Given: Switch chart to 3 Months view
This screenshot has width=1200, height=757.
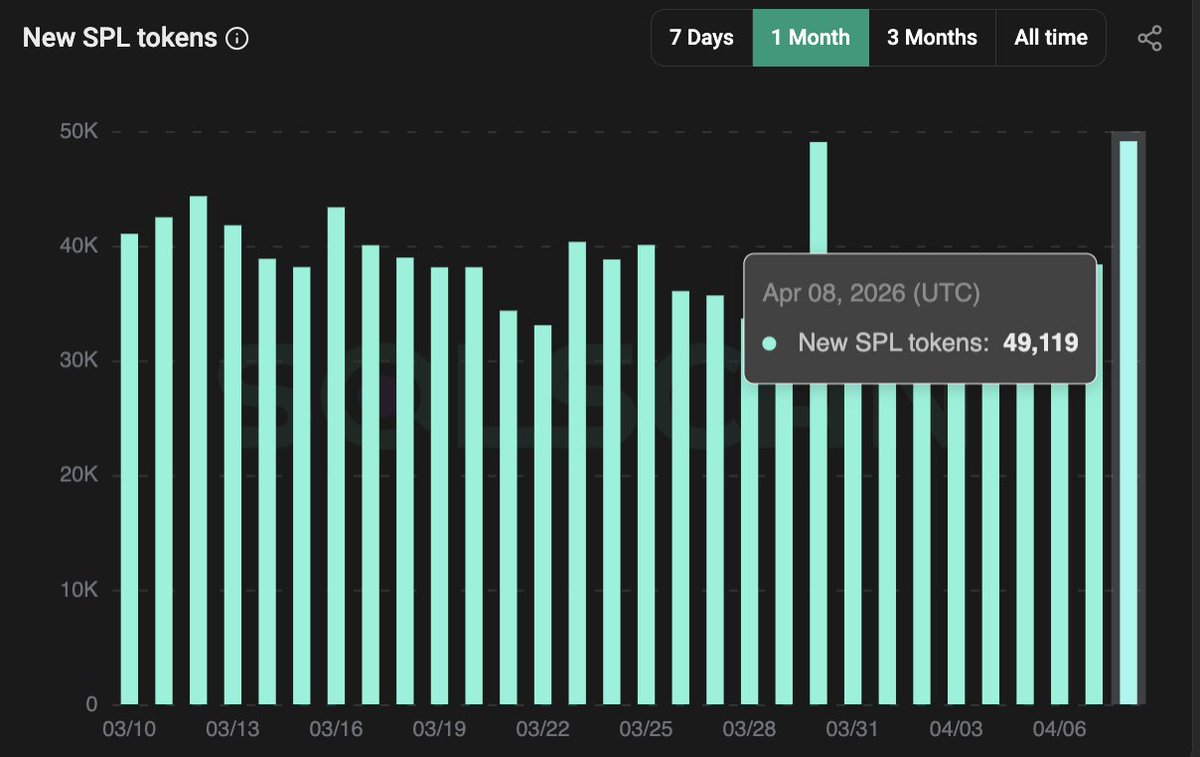Looking at the screenshot, I should click(x=932, y=38).
